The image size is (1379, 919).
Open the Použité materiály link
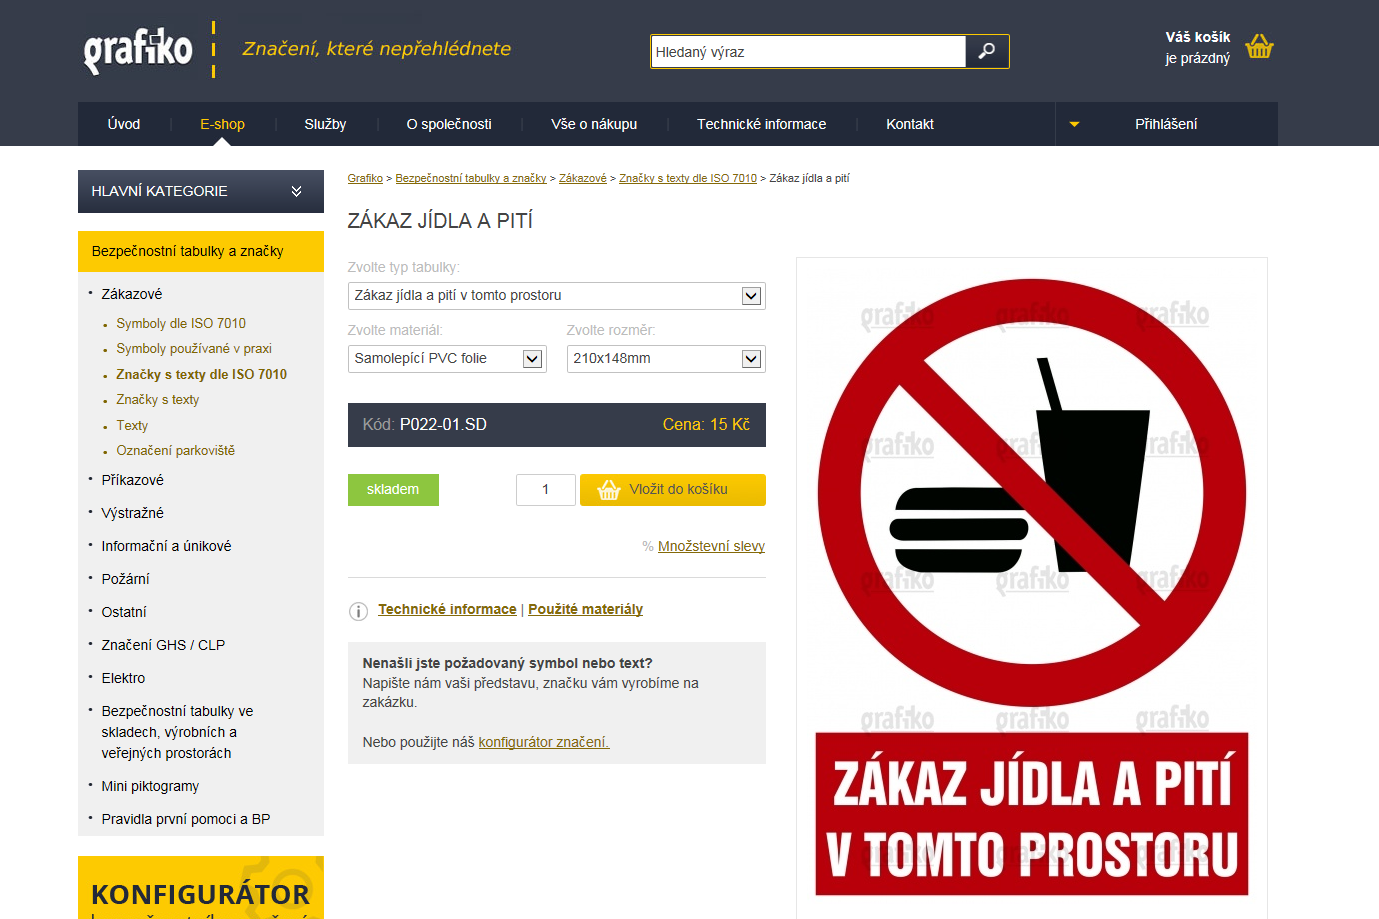585,609
